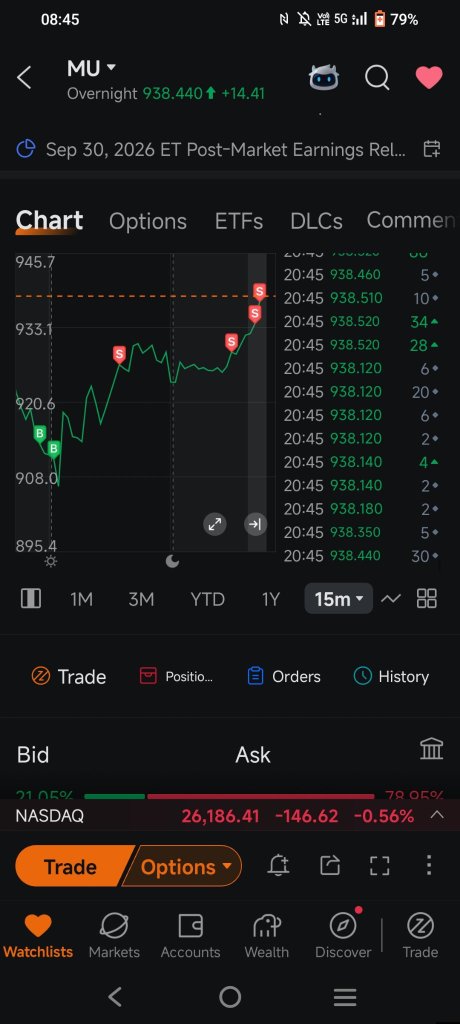Image resolution: width=460 pixels, height=1024 pixels.
Task: Open the 15m interval dropdown
Action: [x=338, y=598]
